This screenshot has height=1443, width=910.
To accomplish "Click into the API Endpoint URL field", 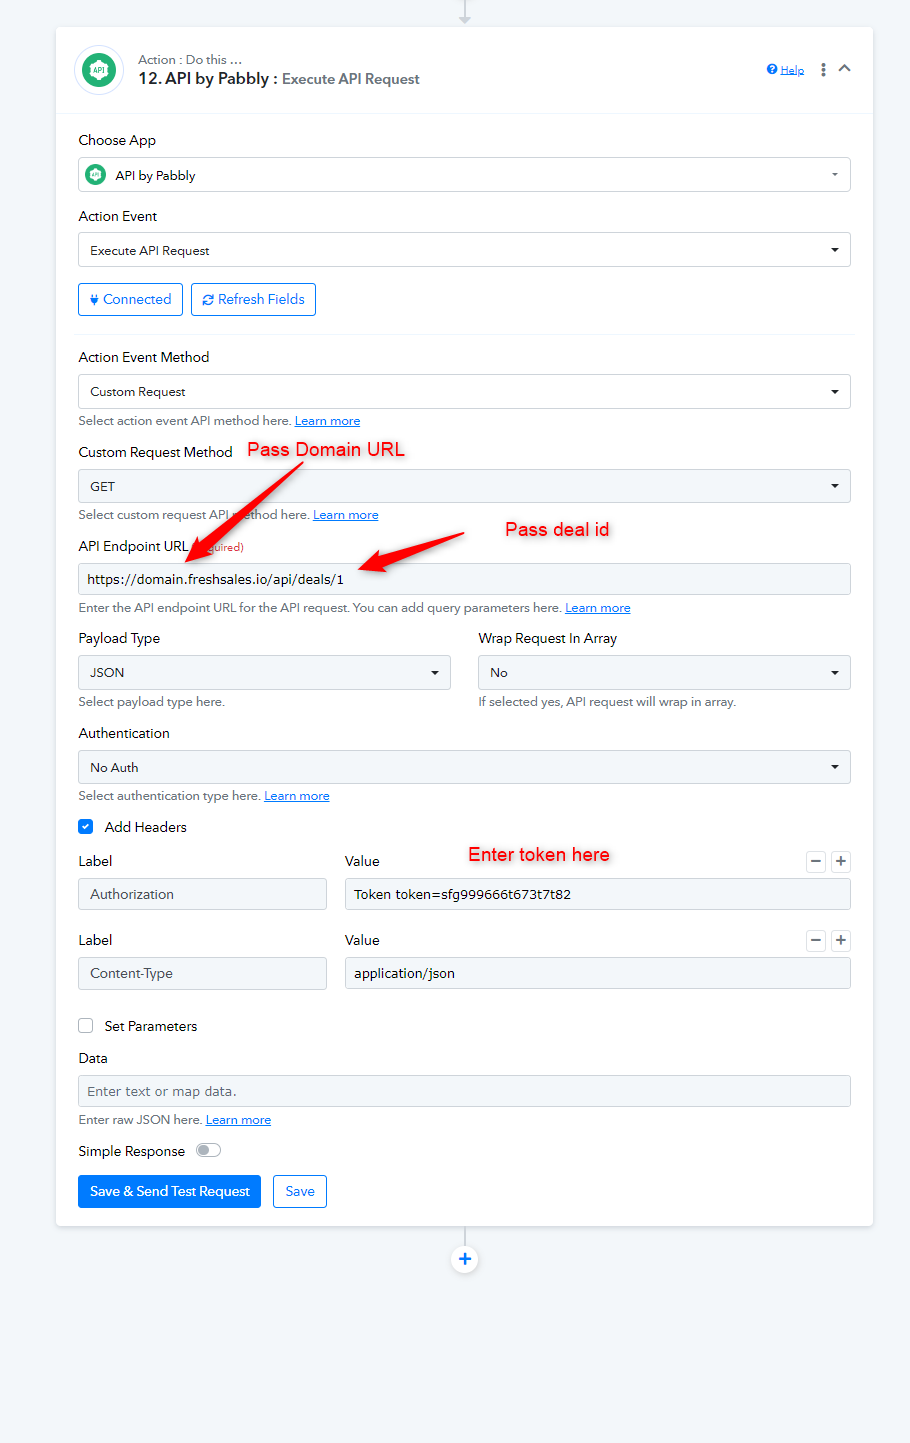I will pyautogui.click(x=464, y=579).
